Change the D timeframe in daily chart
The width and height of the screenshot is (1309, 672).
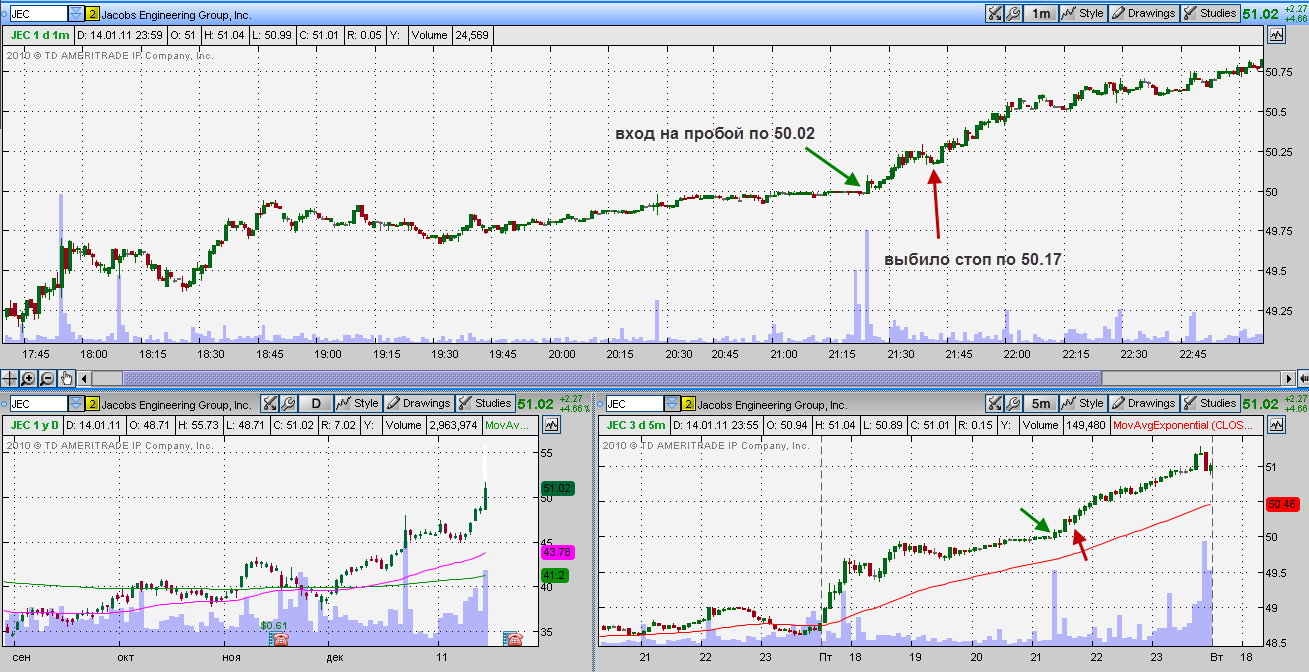316,404
